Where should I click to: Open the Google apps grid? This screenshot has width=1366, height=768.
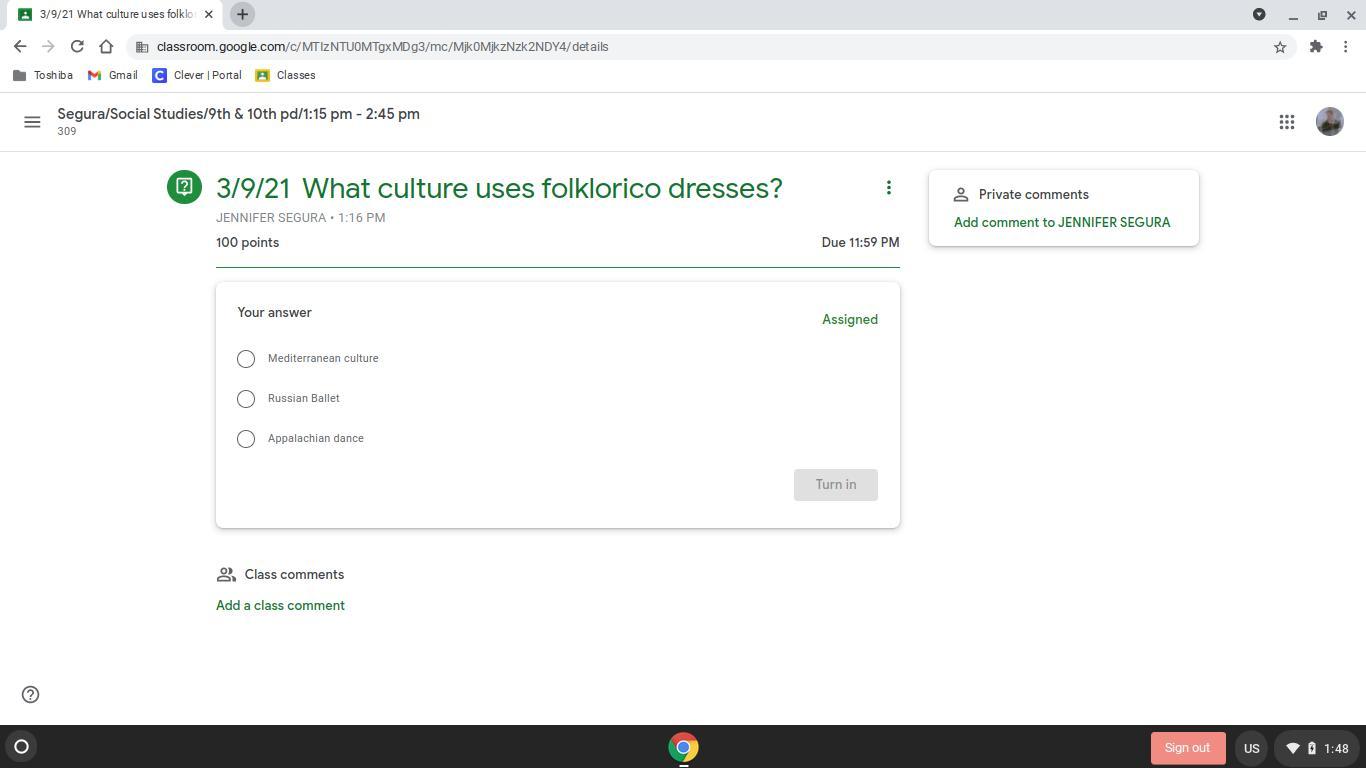1287,122
